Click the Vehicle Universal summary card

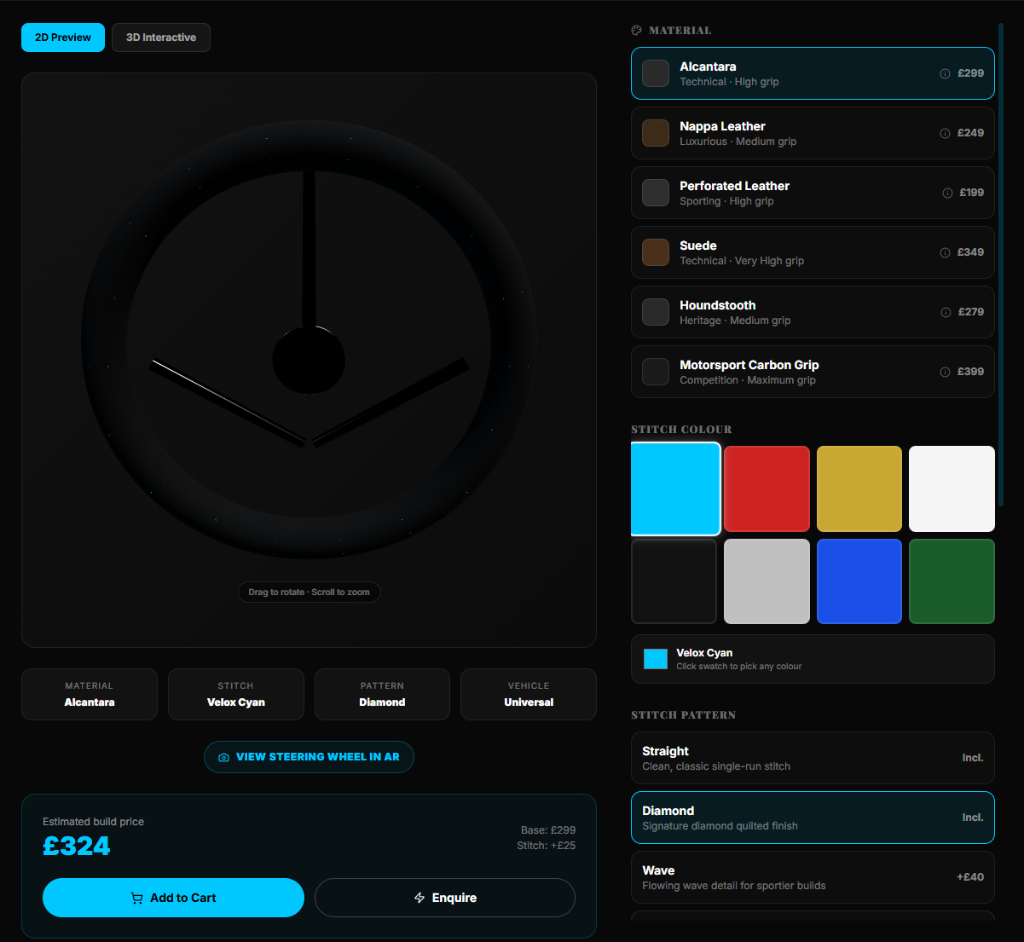point(528,694)
